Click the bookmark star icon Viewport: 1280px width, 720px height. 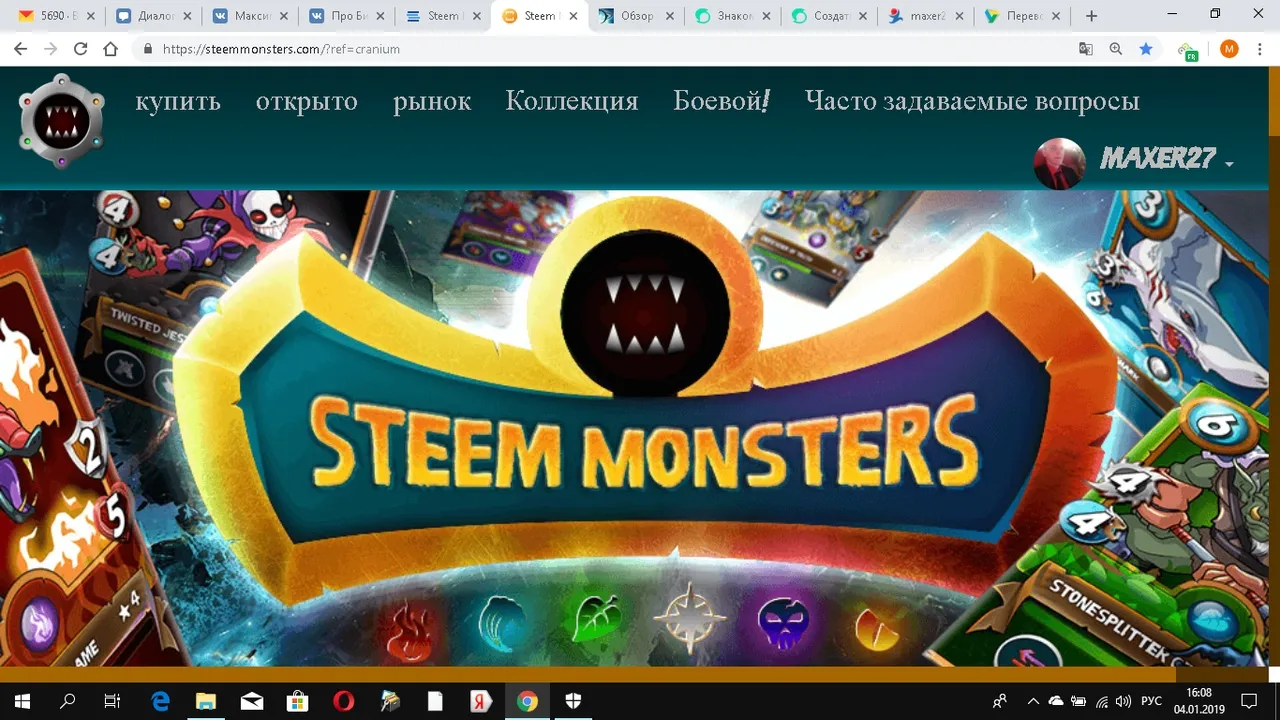[x=1146, y=49]
